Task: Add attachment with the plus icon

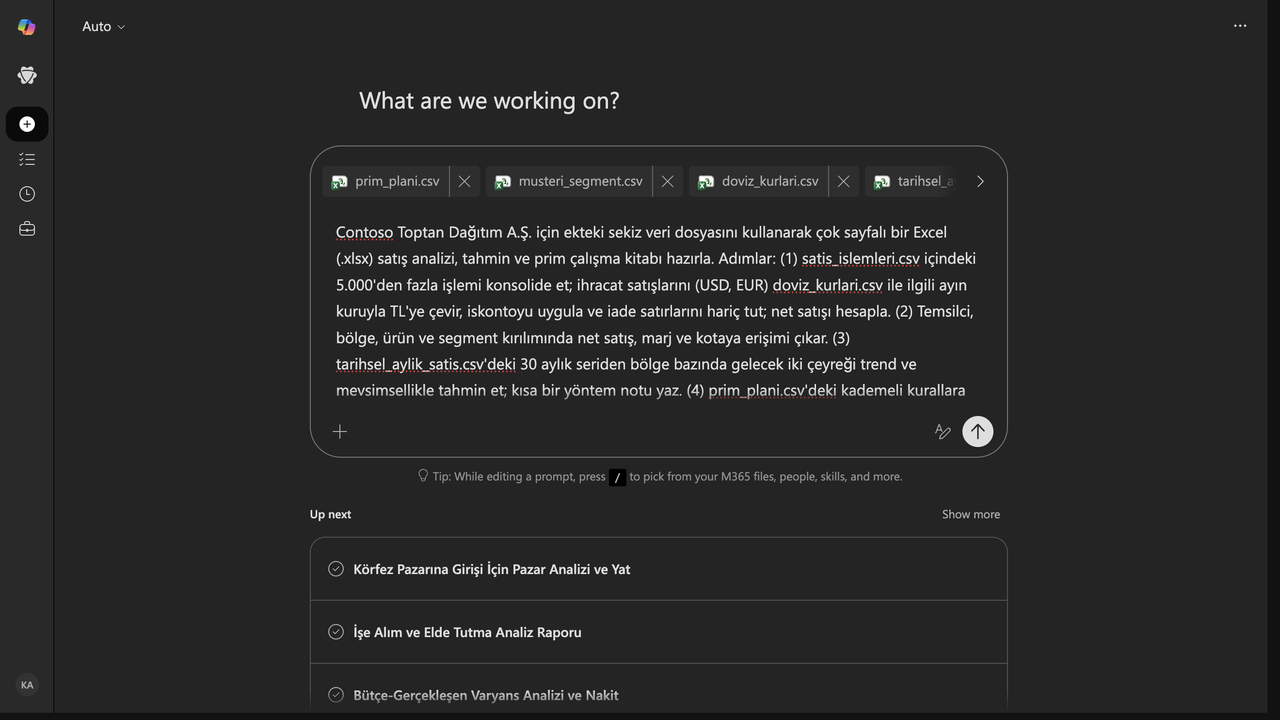Action: pos(340,431)
